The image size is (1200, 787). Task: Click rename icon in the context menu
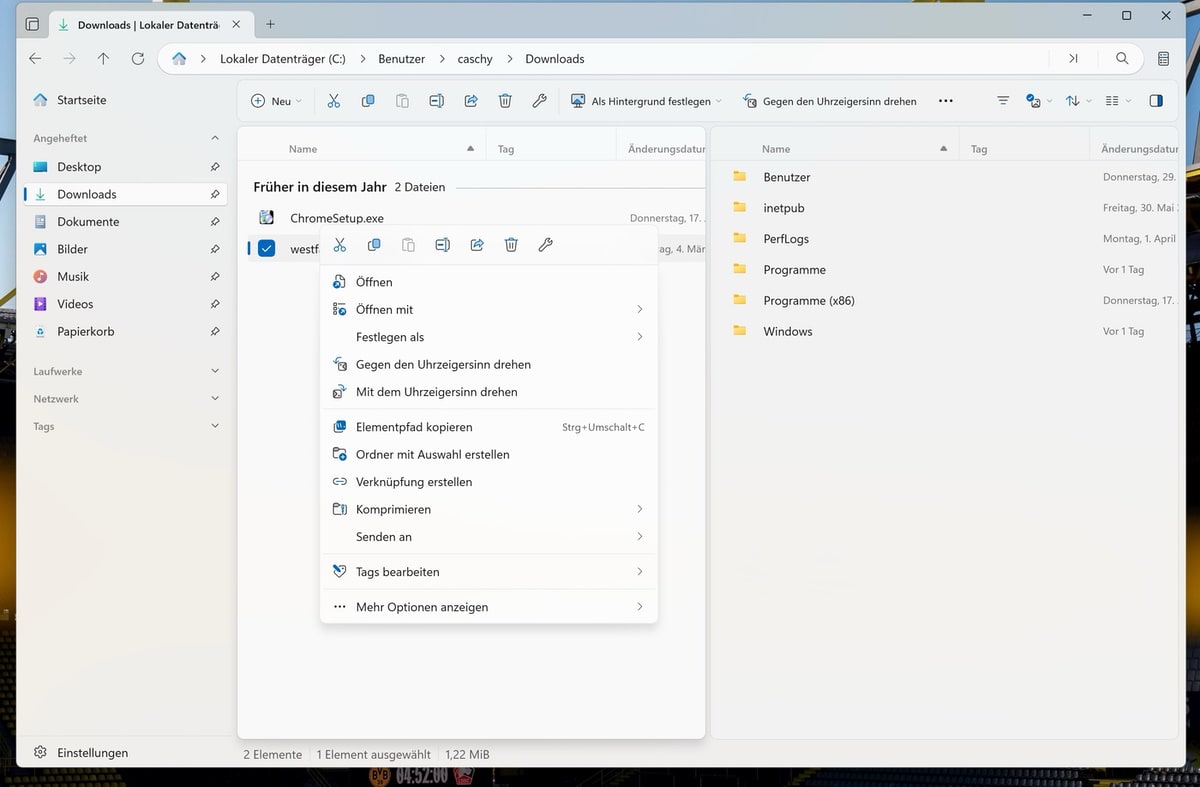[442, 245]
